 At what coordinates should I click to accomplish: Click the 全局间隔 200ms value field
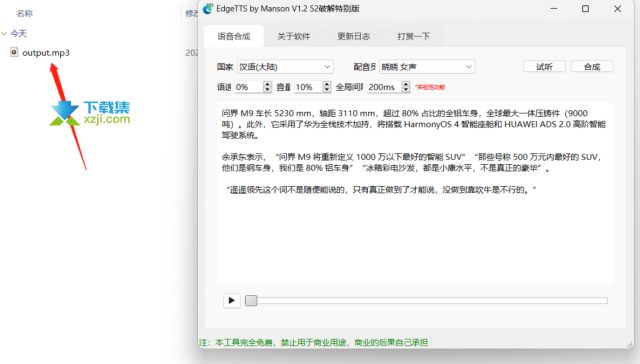pyautogui.click(x=384, y=87)
